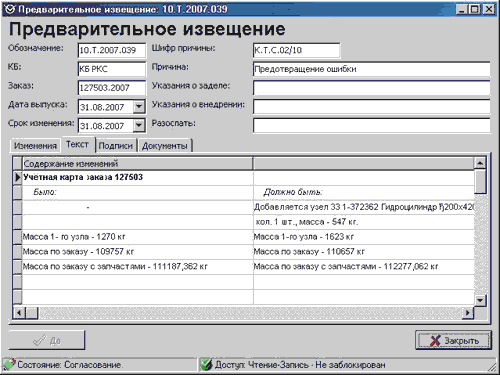
Task: Click the window title bar application icon
Action: (10, 9)
